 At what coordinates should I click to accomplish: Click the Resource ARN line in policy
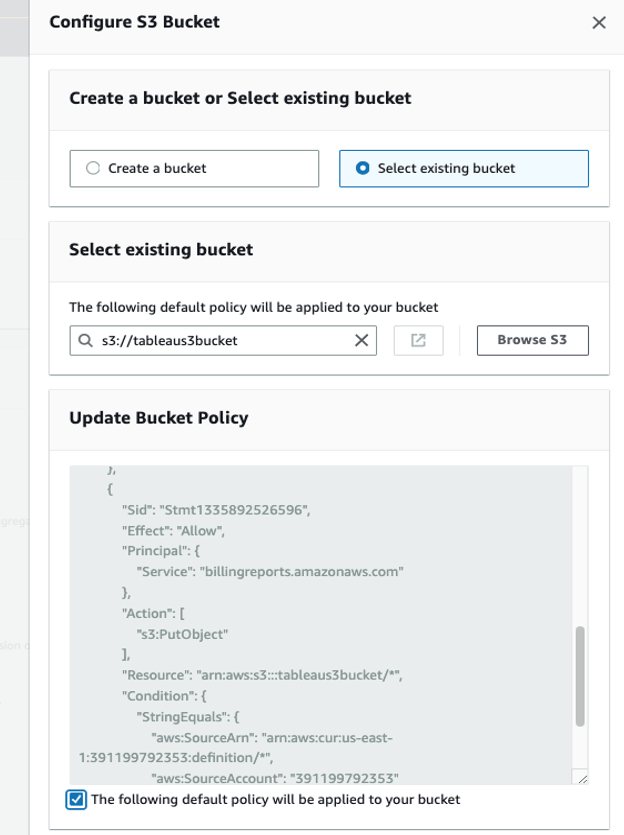tap(262, 675)
